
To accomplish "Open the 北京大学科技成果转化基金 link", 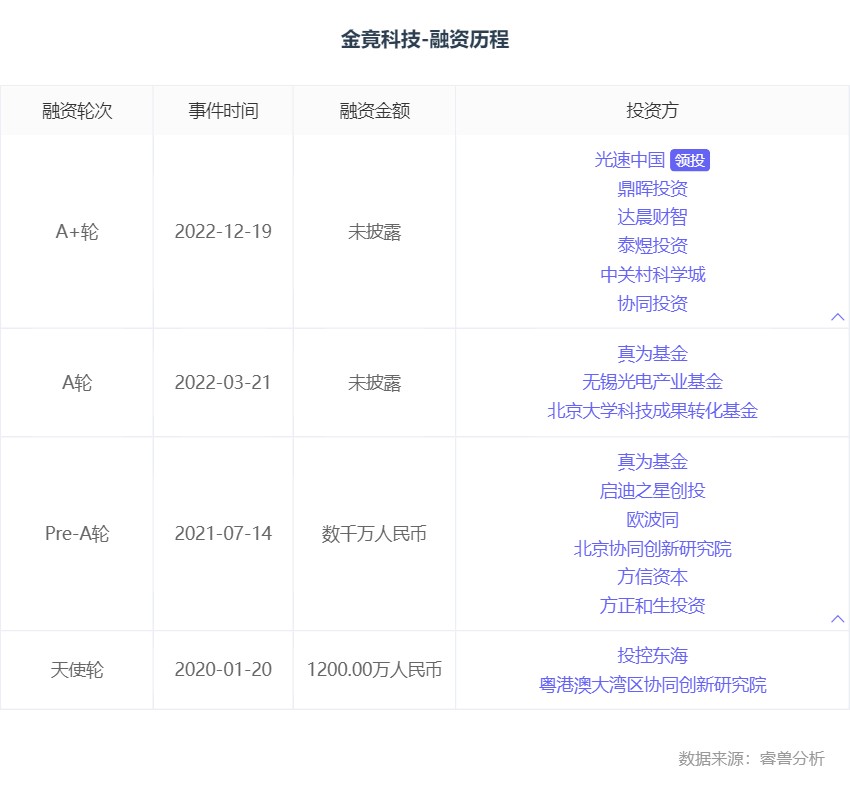I will coord(652,411).
